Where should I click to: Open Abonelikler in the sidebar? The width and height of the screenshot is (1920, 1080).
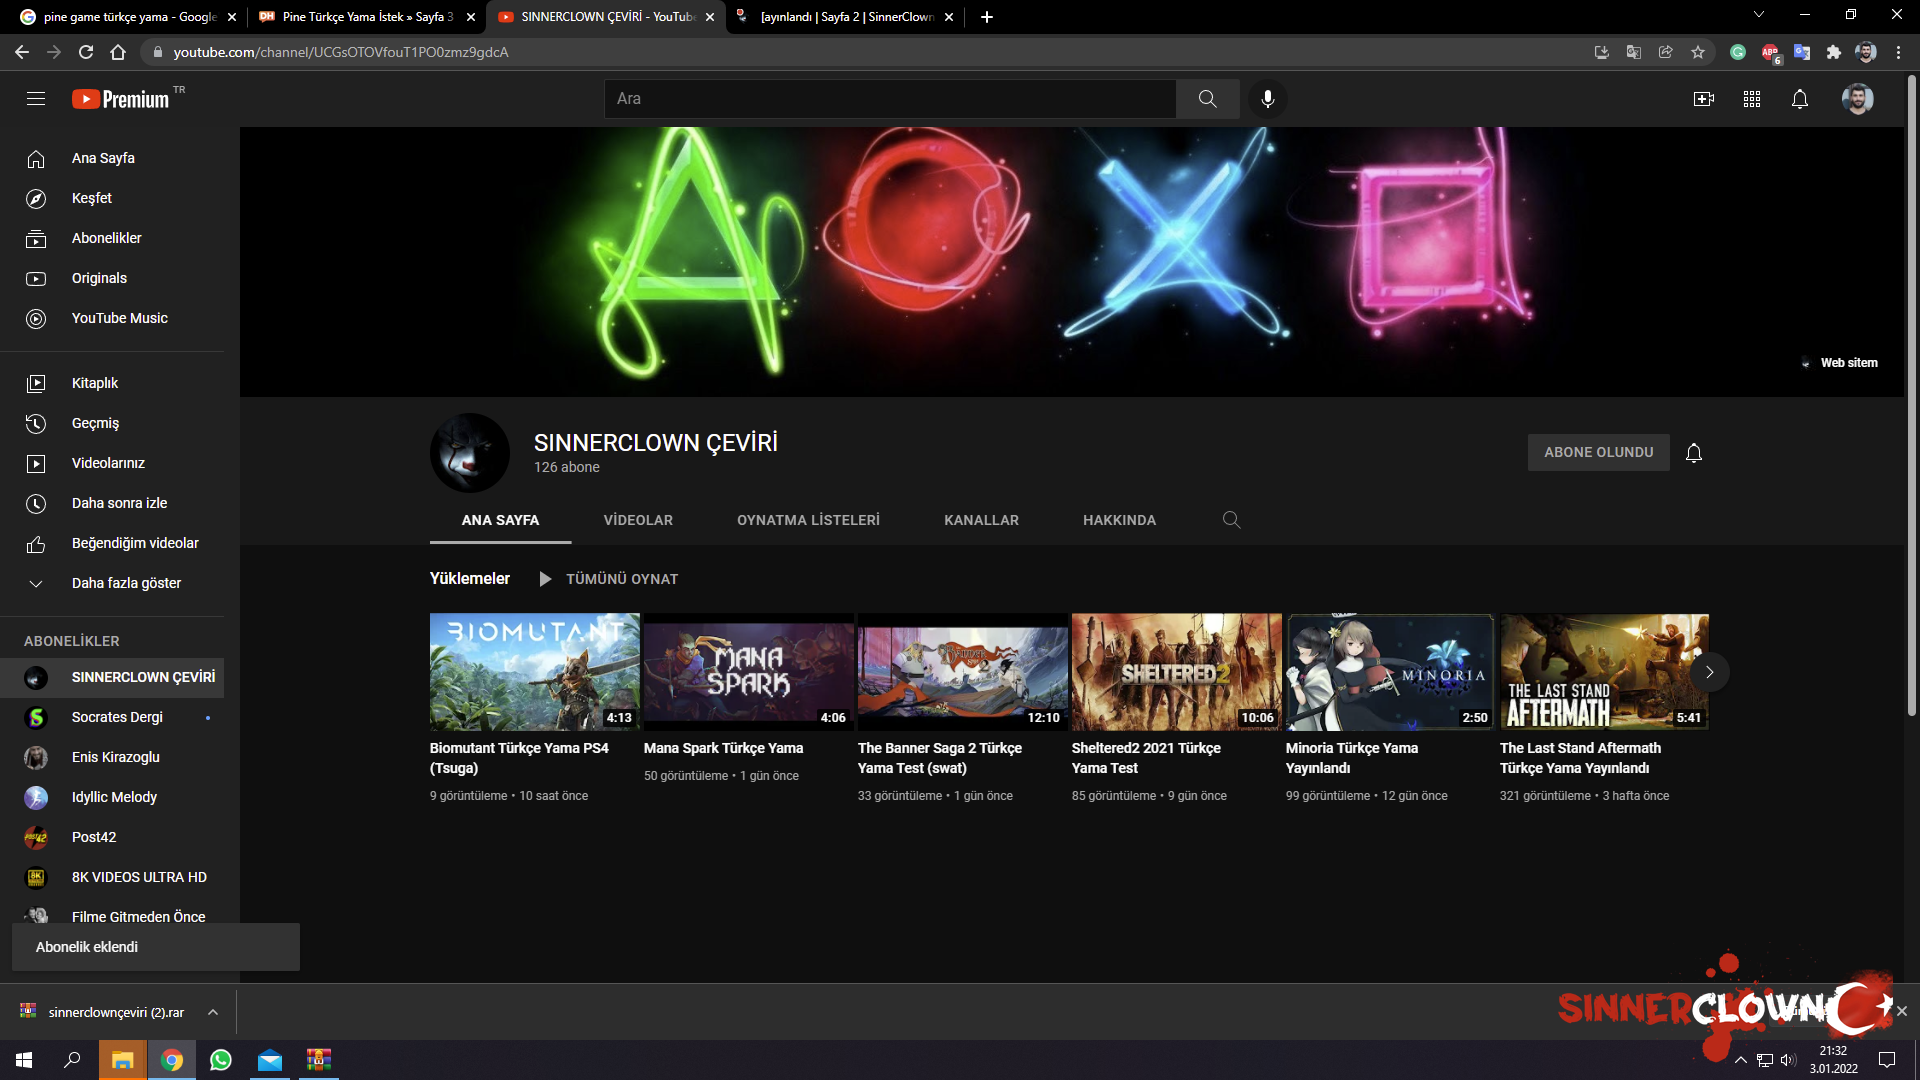pyautogui.click(x=112, y=238)
